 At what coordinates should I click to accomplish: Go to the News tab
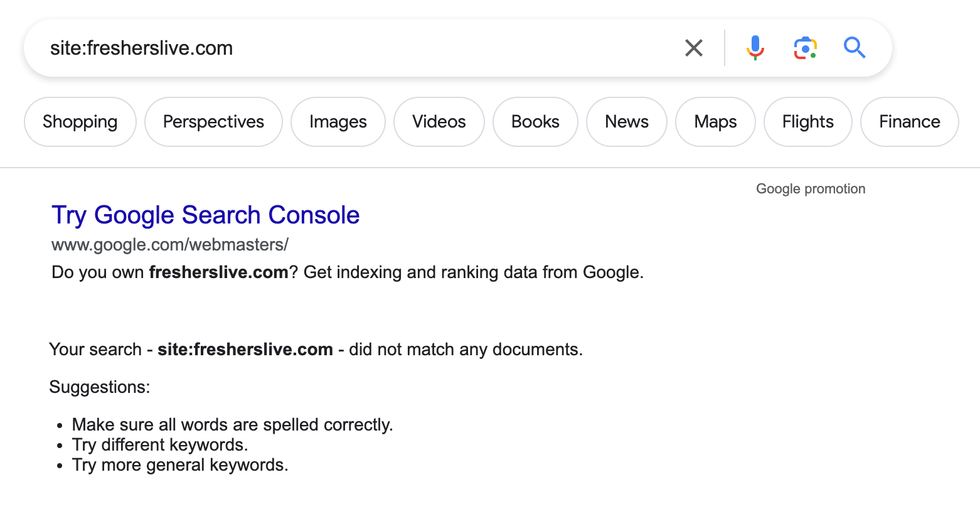[x=626, y=122]
